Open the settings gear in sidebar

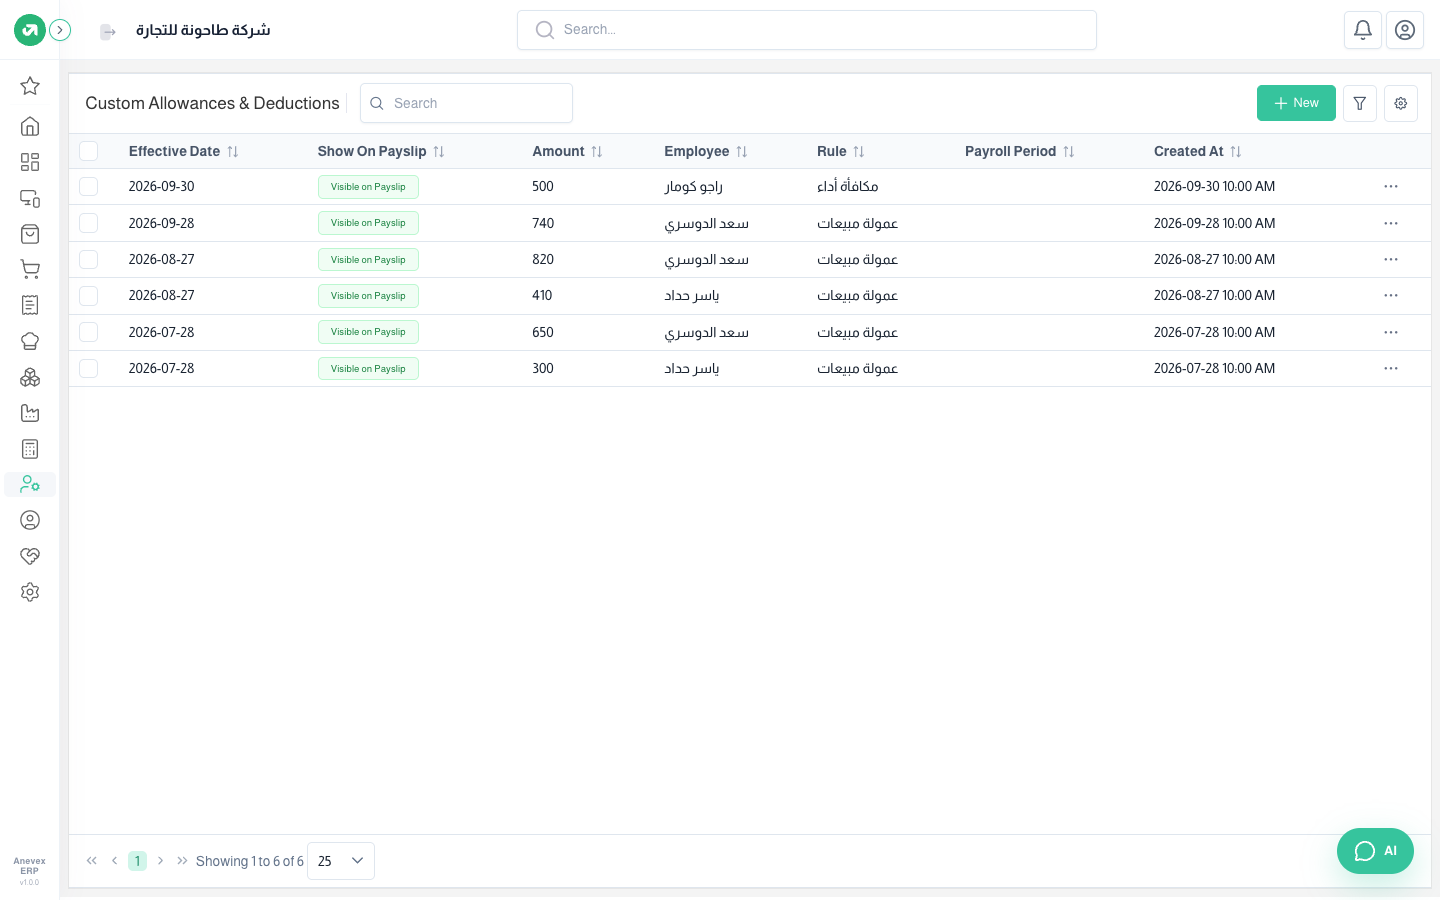coord(30,592)
